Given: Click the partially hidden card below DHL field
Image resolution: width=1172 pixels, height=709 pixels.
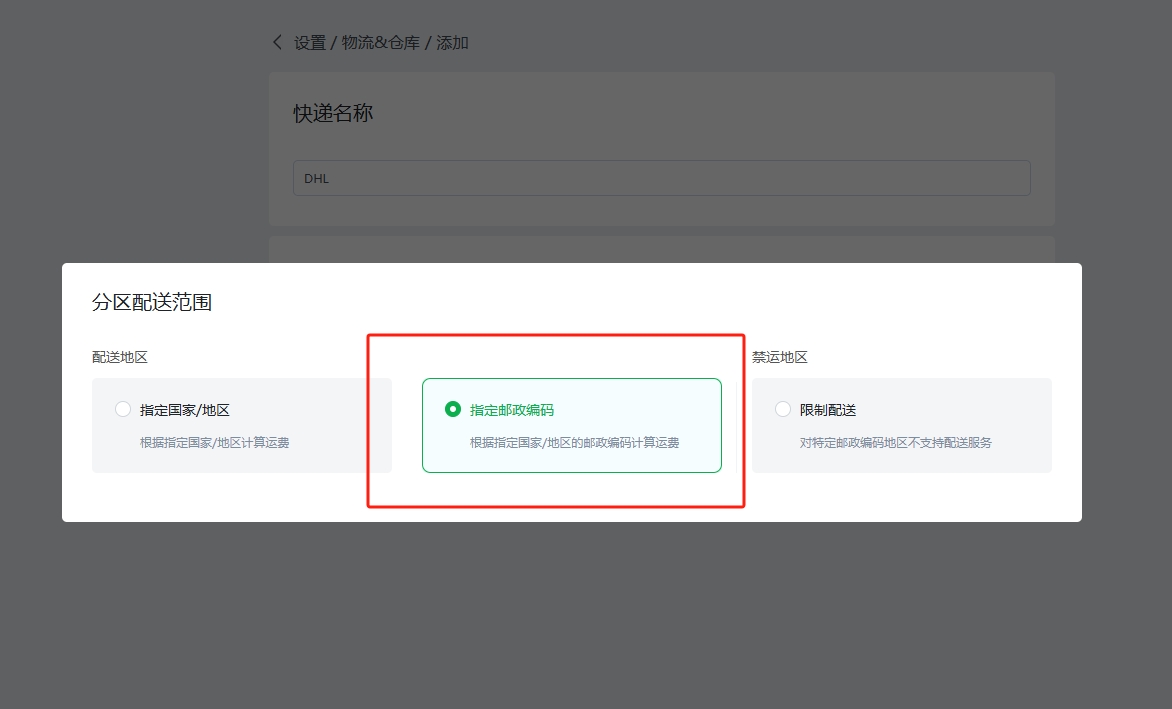Looking at the screenshot, I should (x=661, y=249).
